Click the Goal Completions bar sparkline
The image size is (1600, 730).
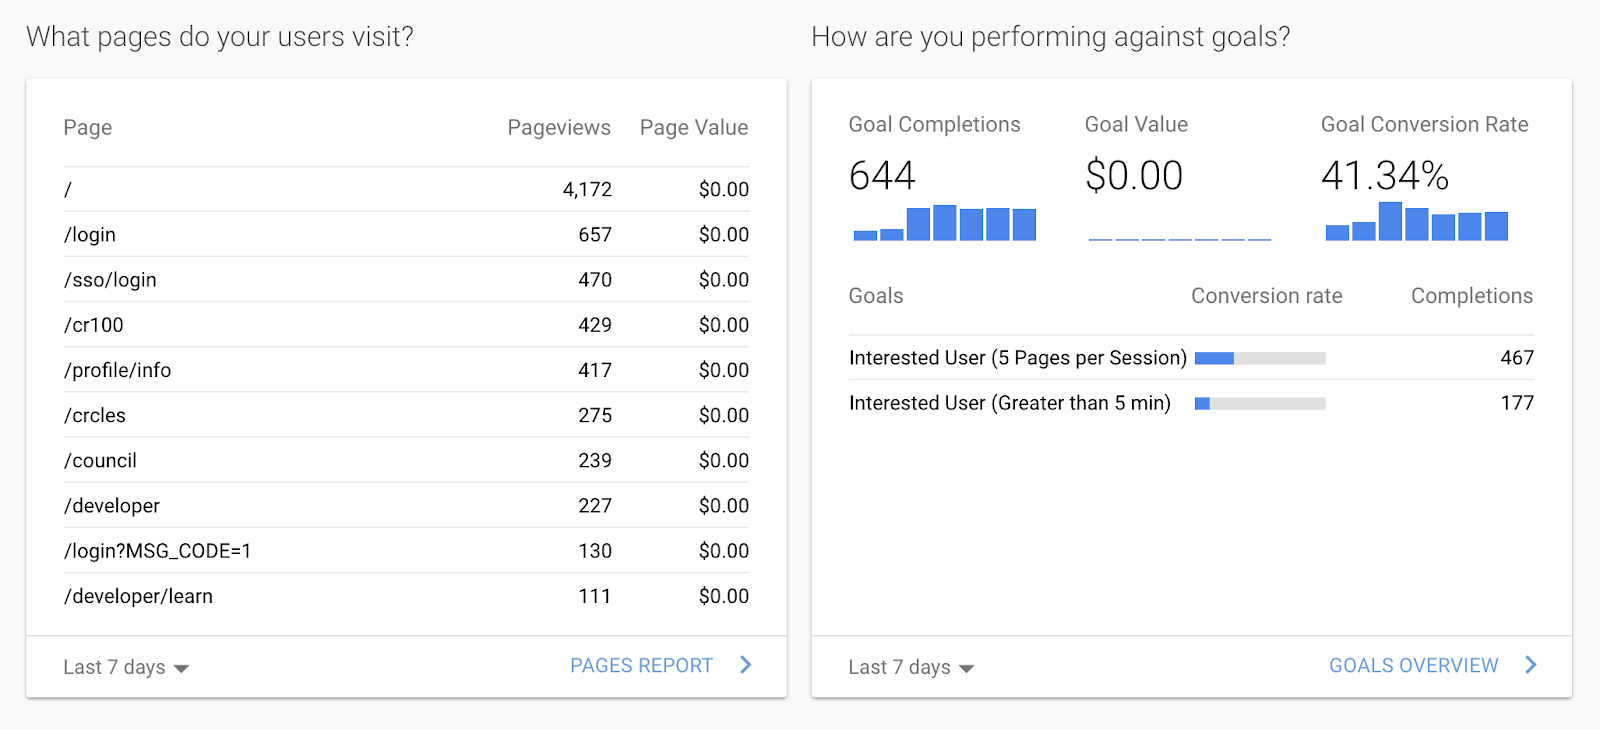click(x=944, y=223)
